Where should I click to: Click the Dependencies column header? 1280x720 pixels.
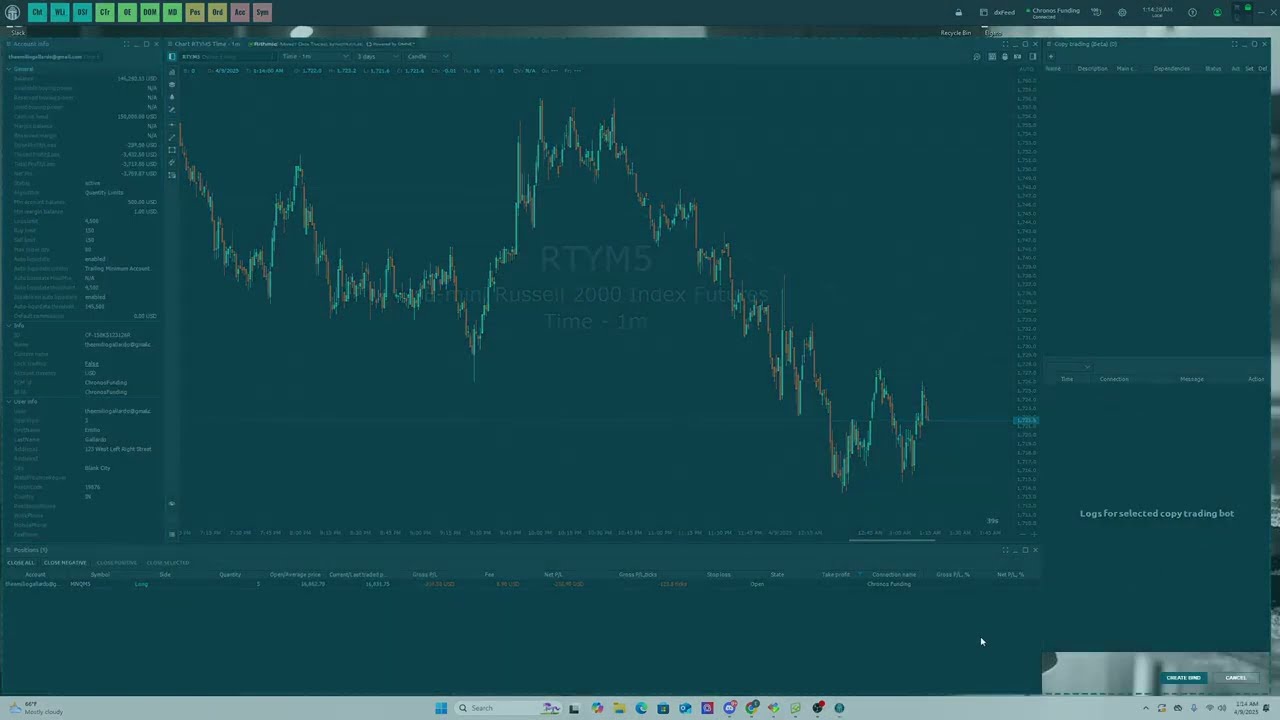click(1171, 68)
